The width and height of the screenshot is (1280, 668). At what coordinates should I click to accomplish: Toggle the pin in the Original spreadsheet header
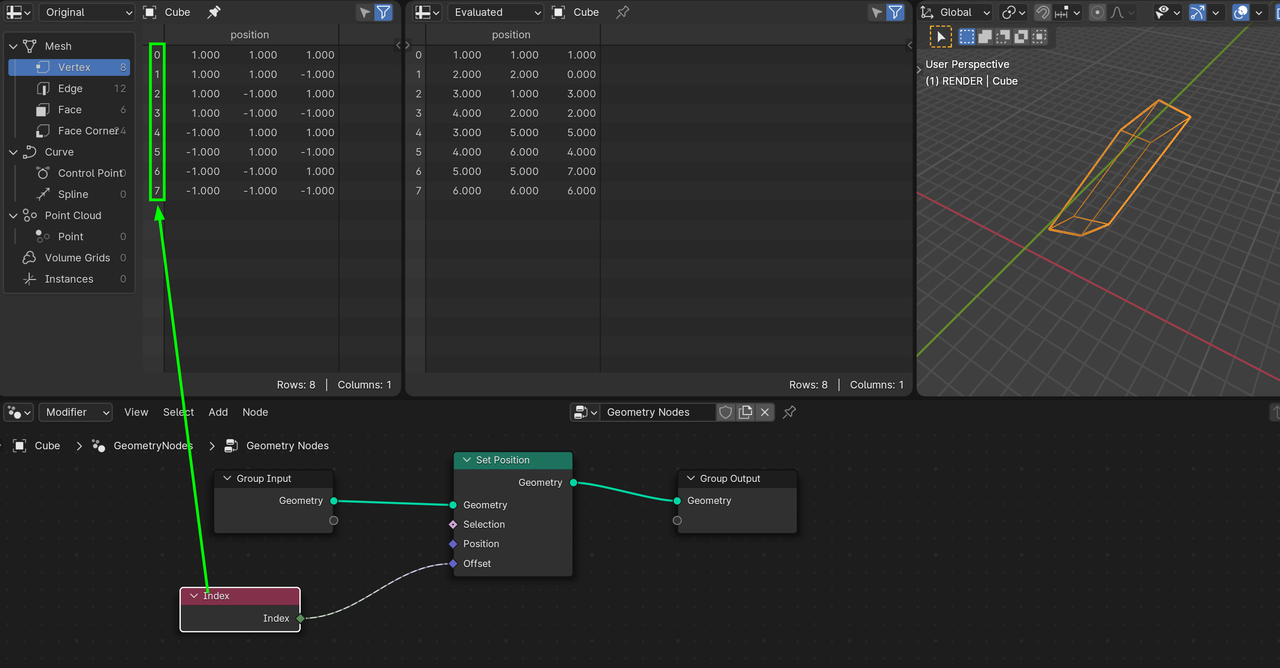pyautogui.click(x=214, y=12)
